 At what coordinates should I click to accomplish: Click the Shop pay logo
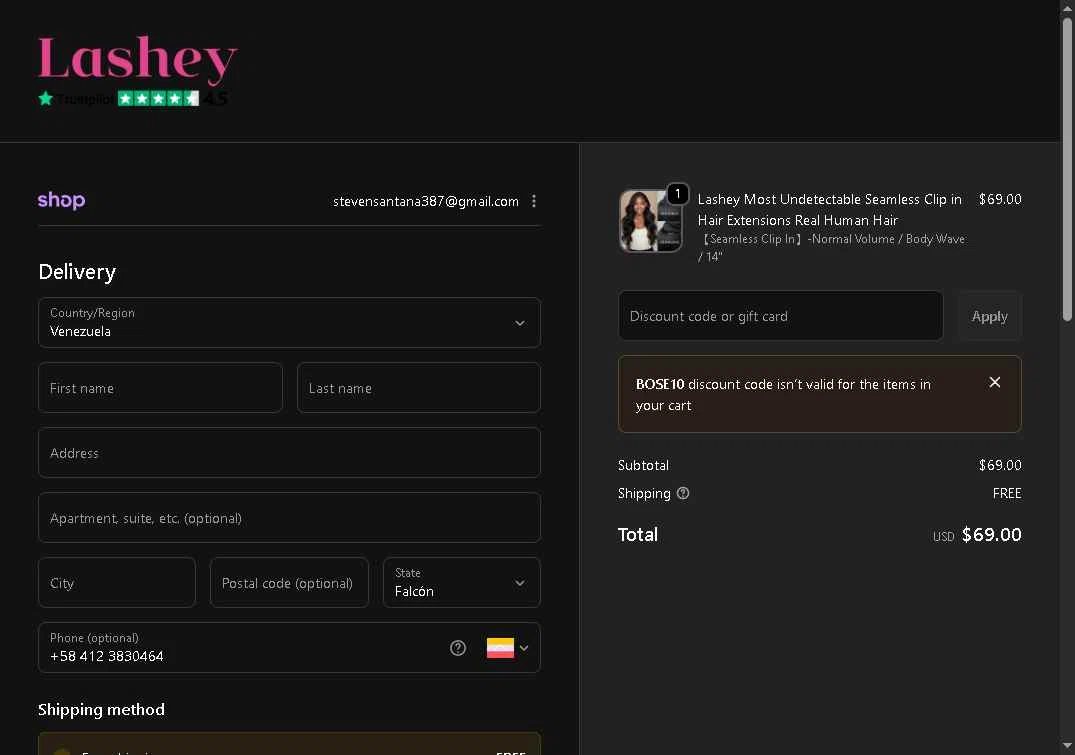click(x=62, y=200)
